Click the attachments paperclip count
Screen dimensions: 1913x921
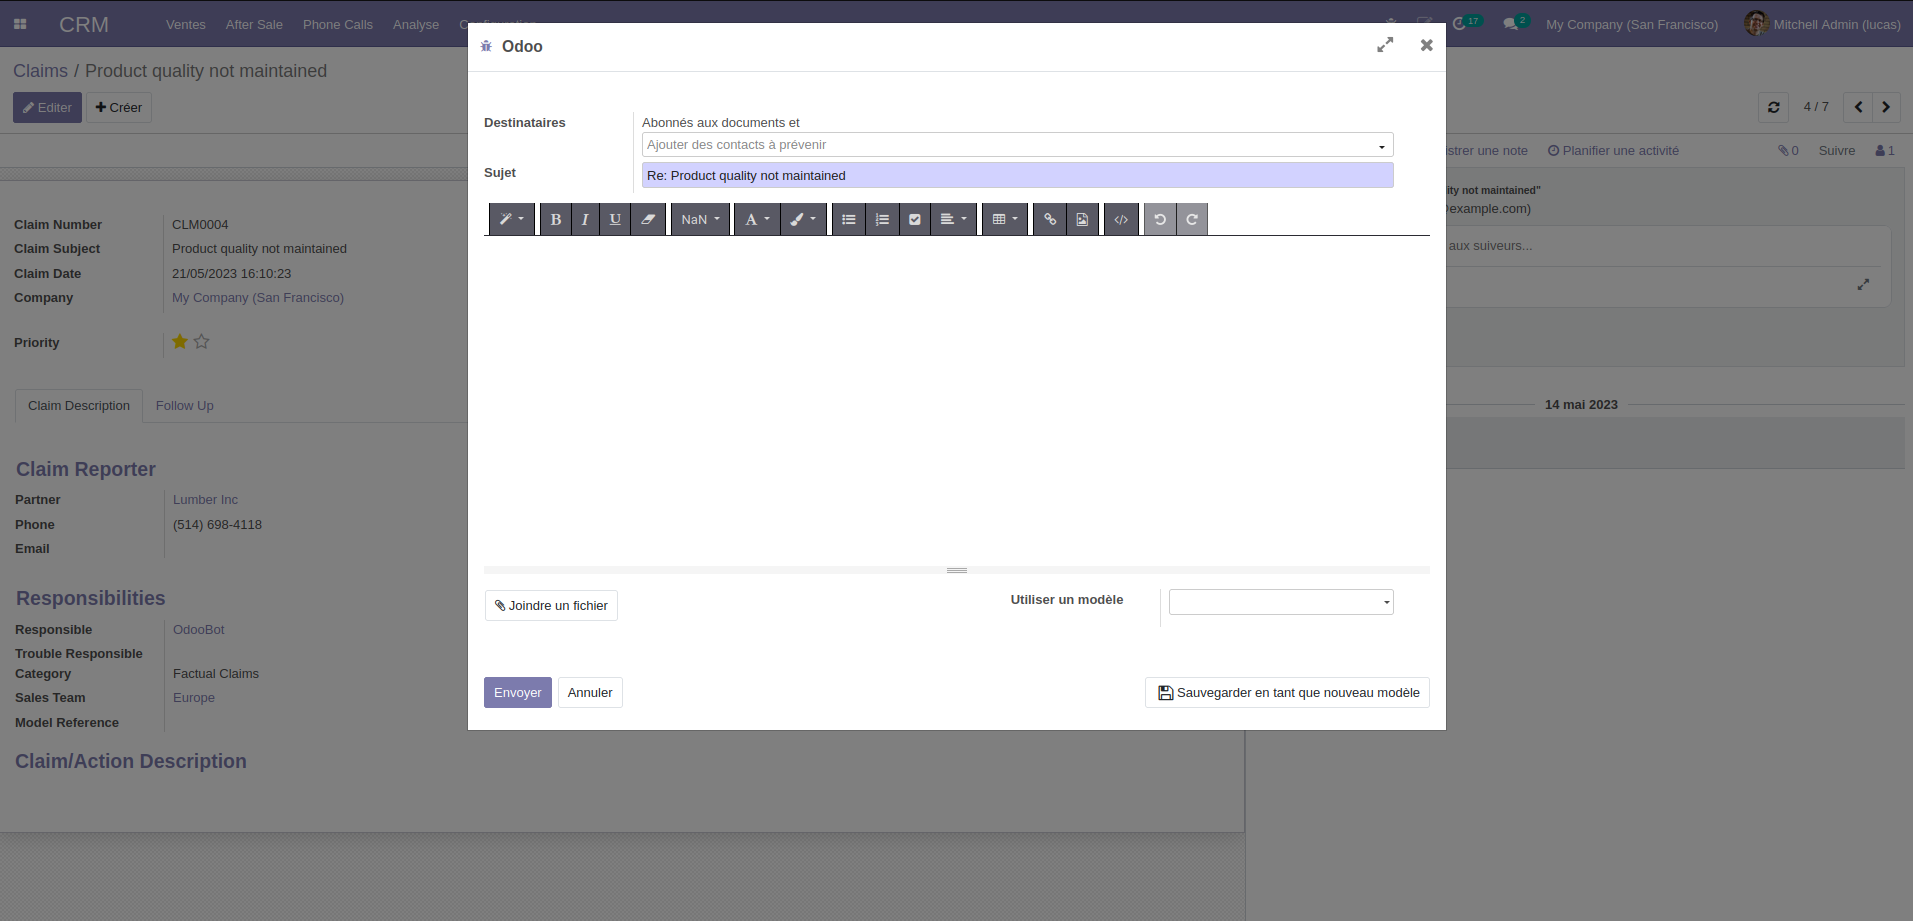(1788, 151)
